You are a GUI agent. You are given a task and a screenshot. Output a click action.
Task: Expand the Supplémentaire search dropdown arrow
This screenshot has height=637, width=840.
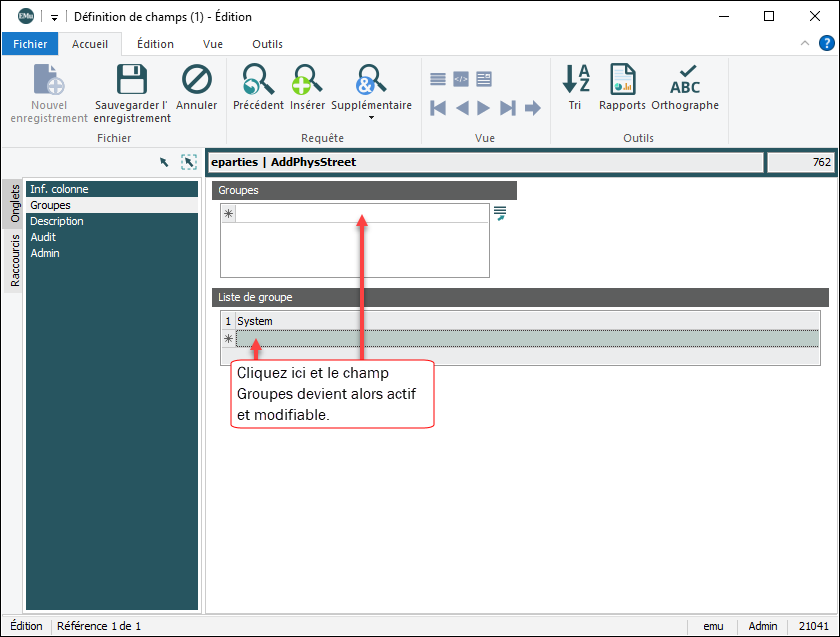371,118
